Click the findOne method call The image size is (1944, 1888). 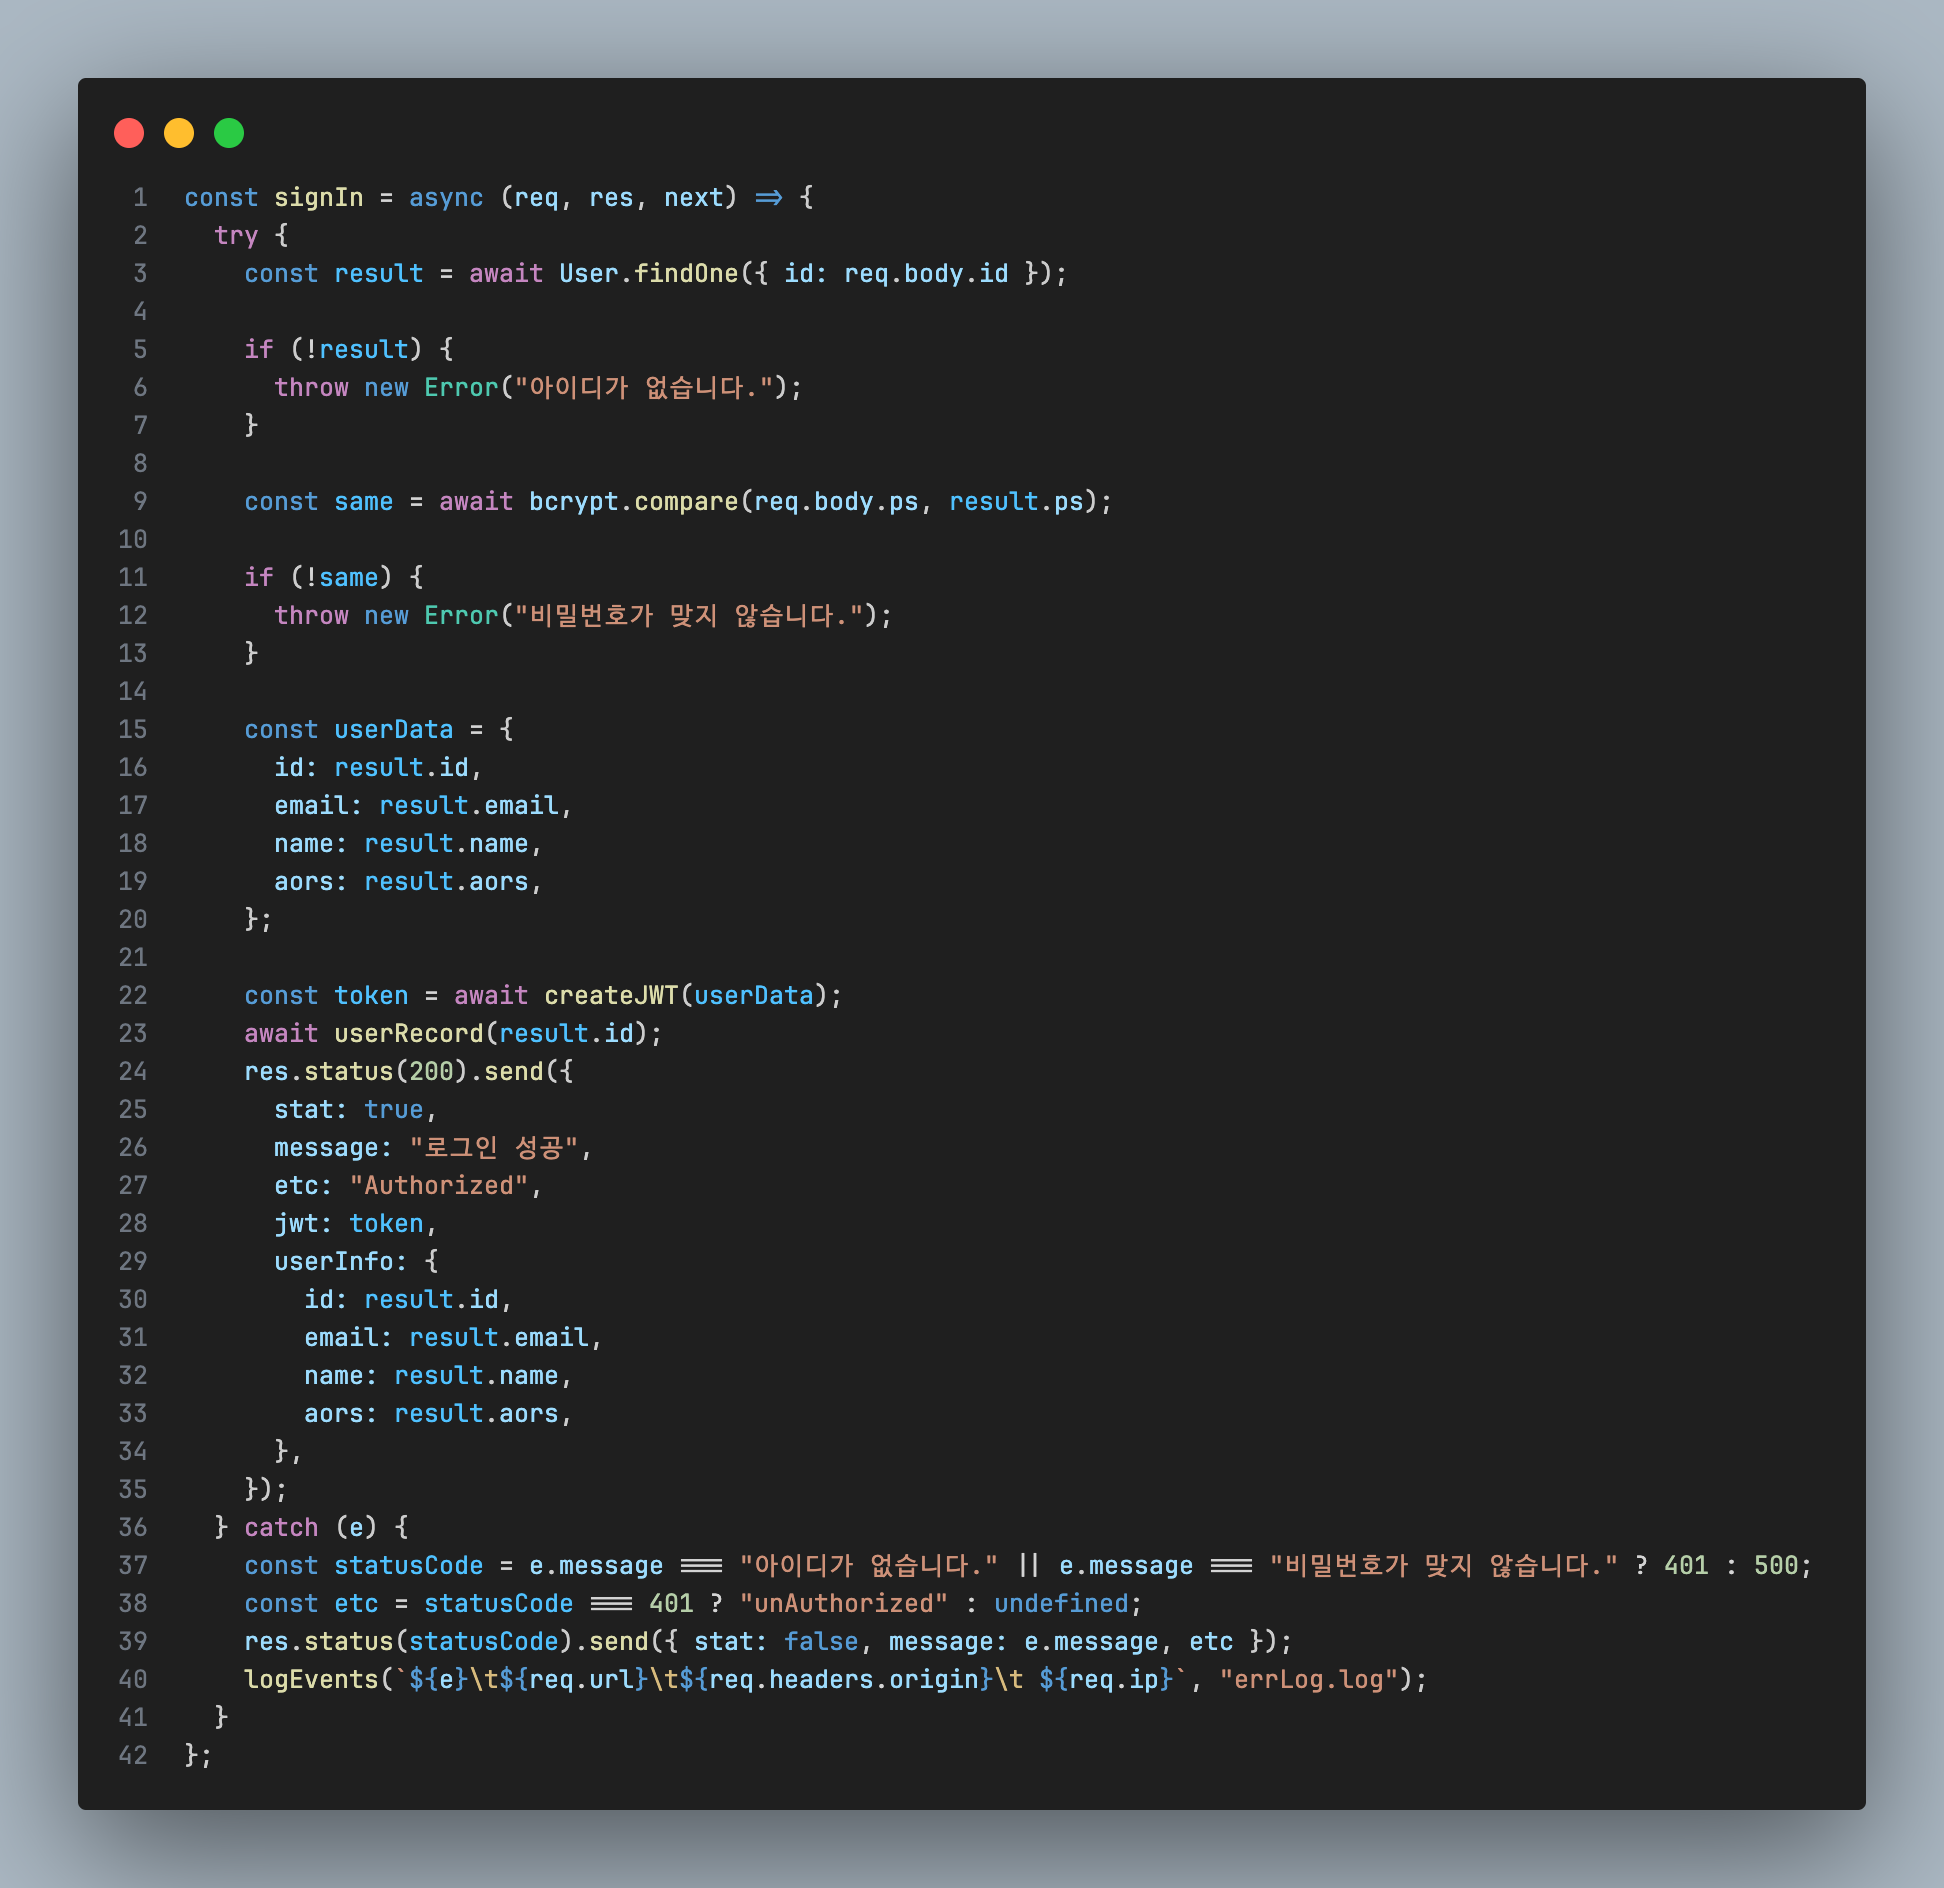(x=686, y=274)
